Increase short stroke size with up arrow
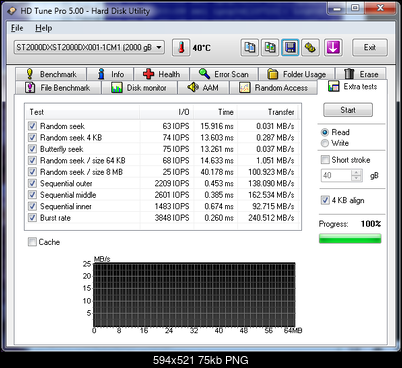This screenshot has width=402, height=368. click(357, 172)
